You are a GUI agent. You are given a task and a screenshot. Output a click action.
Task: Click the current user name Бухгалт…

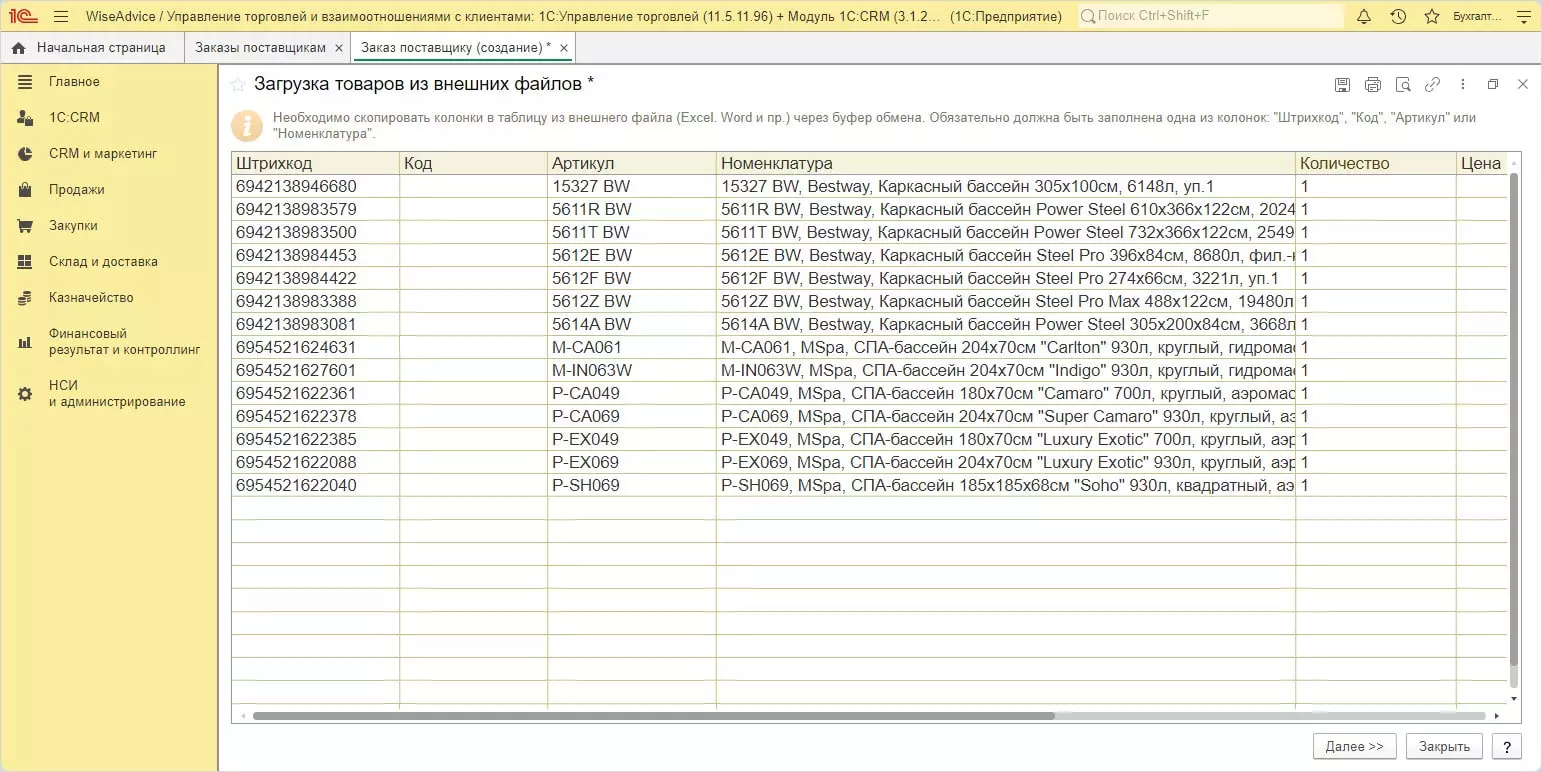(1477, 16)
